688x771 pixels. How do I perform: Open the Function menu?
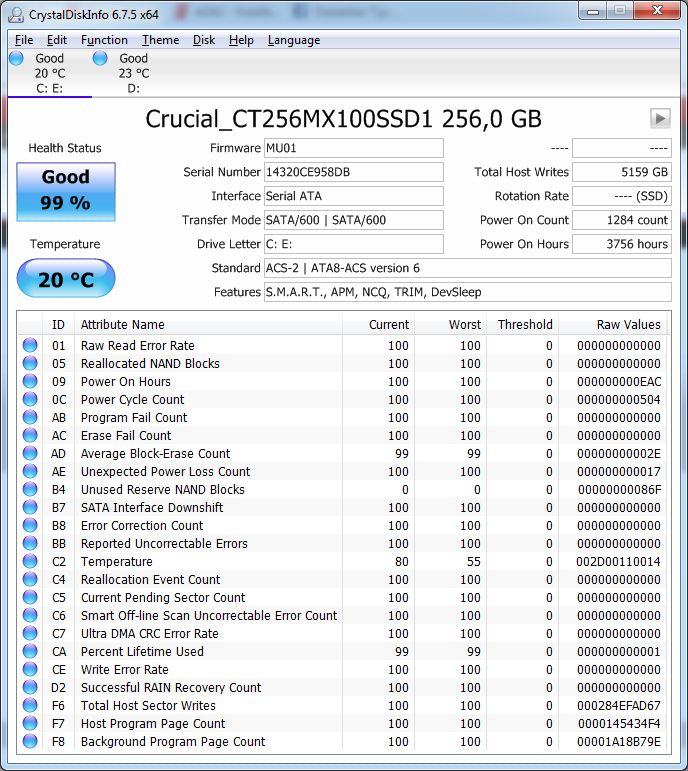pyautogui.click(x=104, y=40)
